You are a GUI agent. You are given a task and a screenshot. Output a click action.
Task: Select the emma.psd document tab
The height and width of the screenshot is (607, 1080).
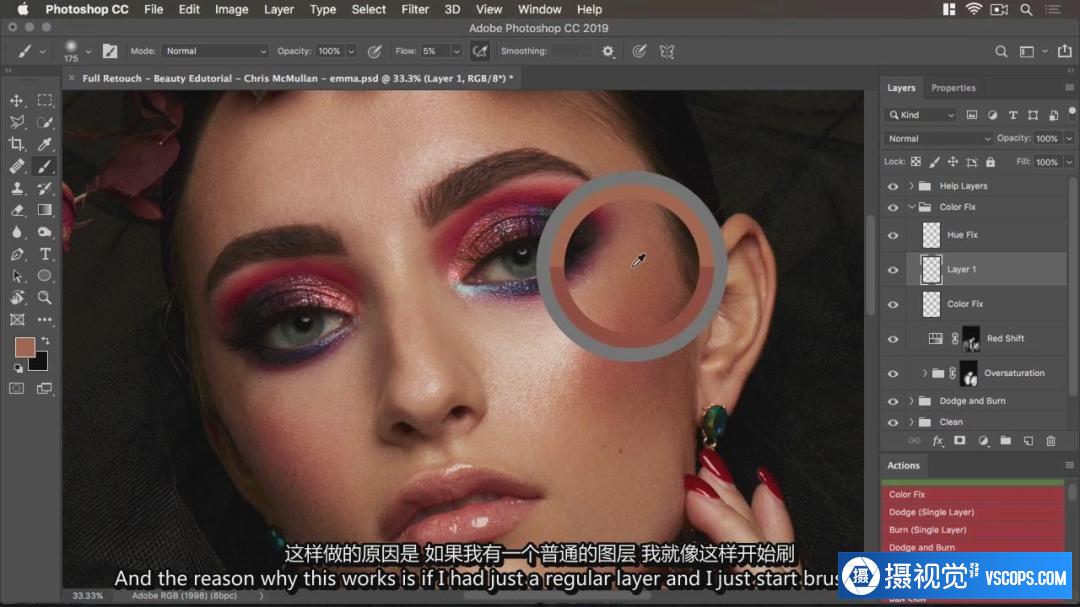[x=297, y=79]
